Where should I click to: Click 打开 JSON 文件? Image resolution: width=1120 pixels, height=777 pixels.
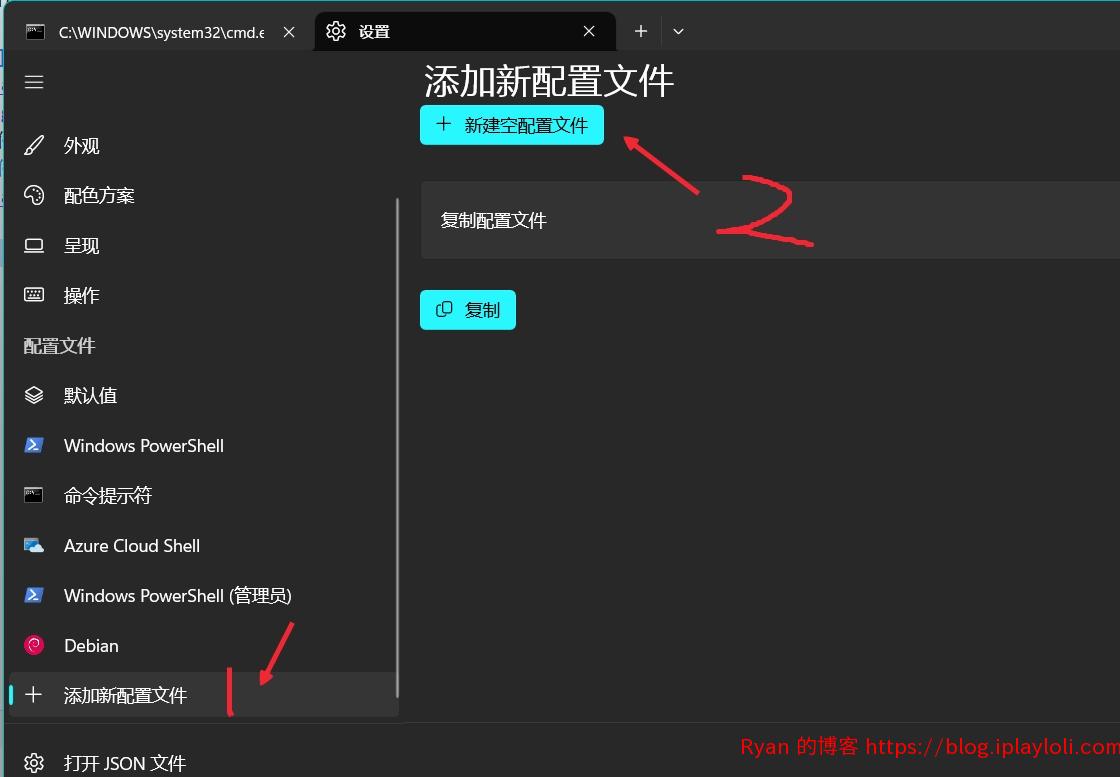[x=204, y=762]
